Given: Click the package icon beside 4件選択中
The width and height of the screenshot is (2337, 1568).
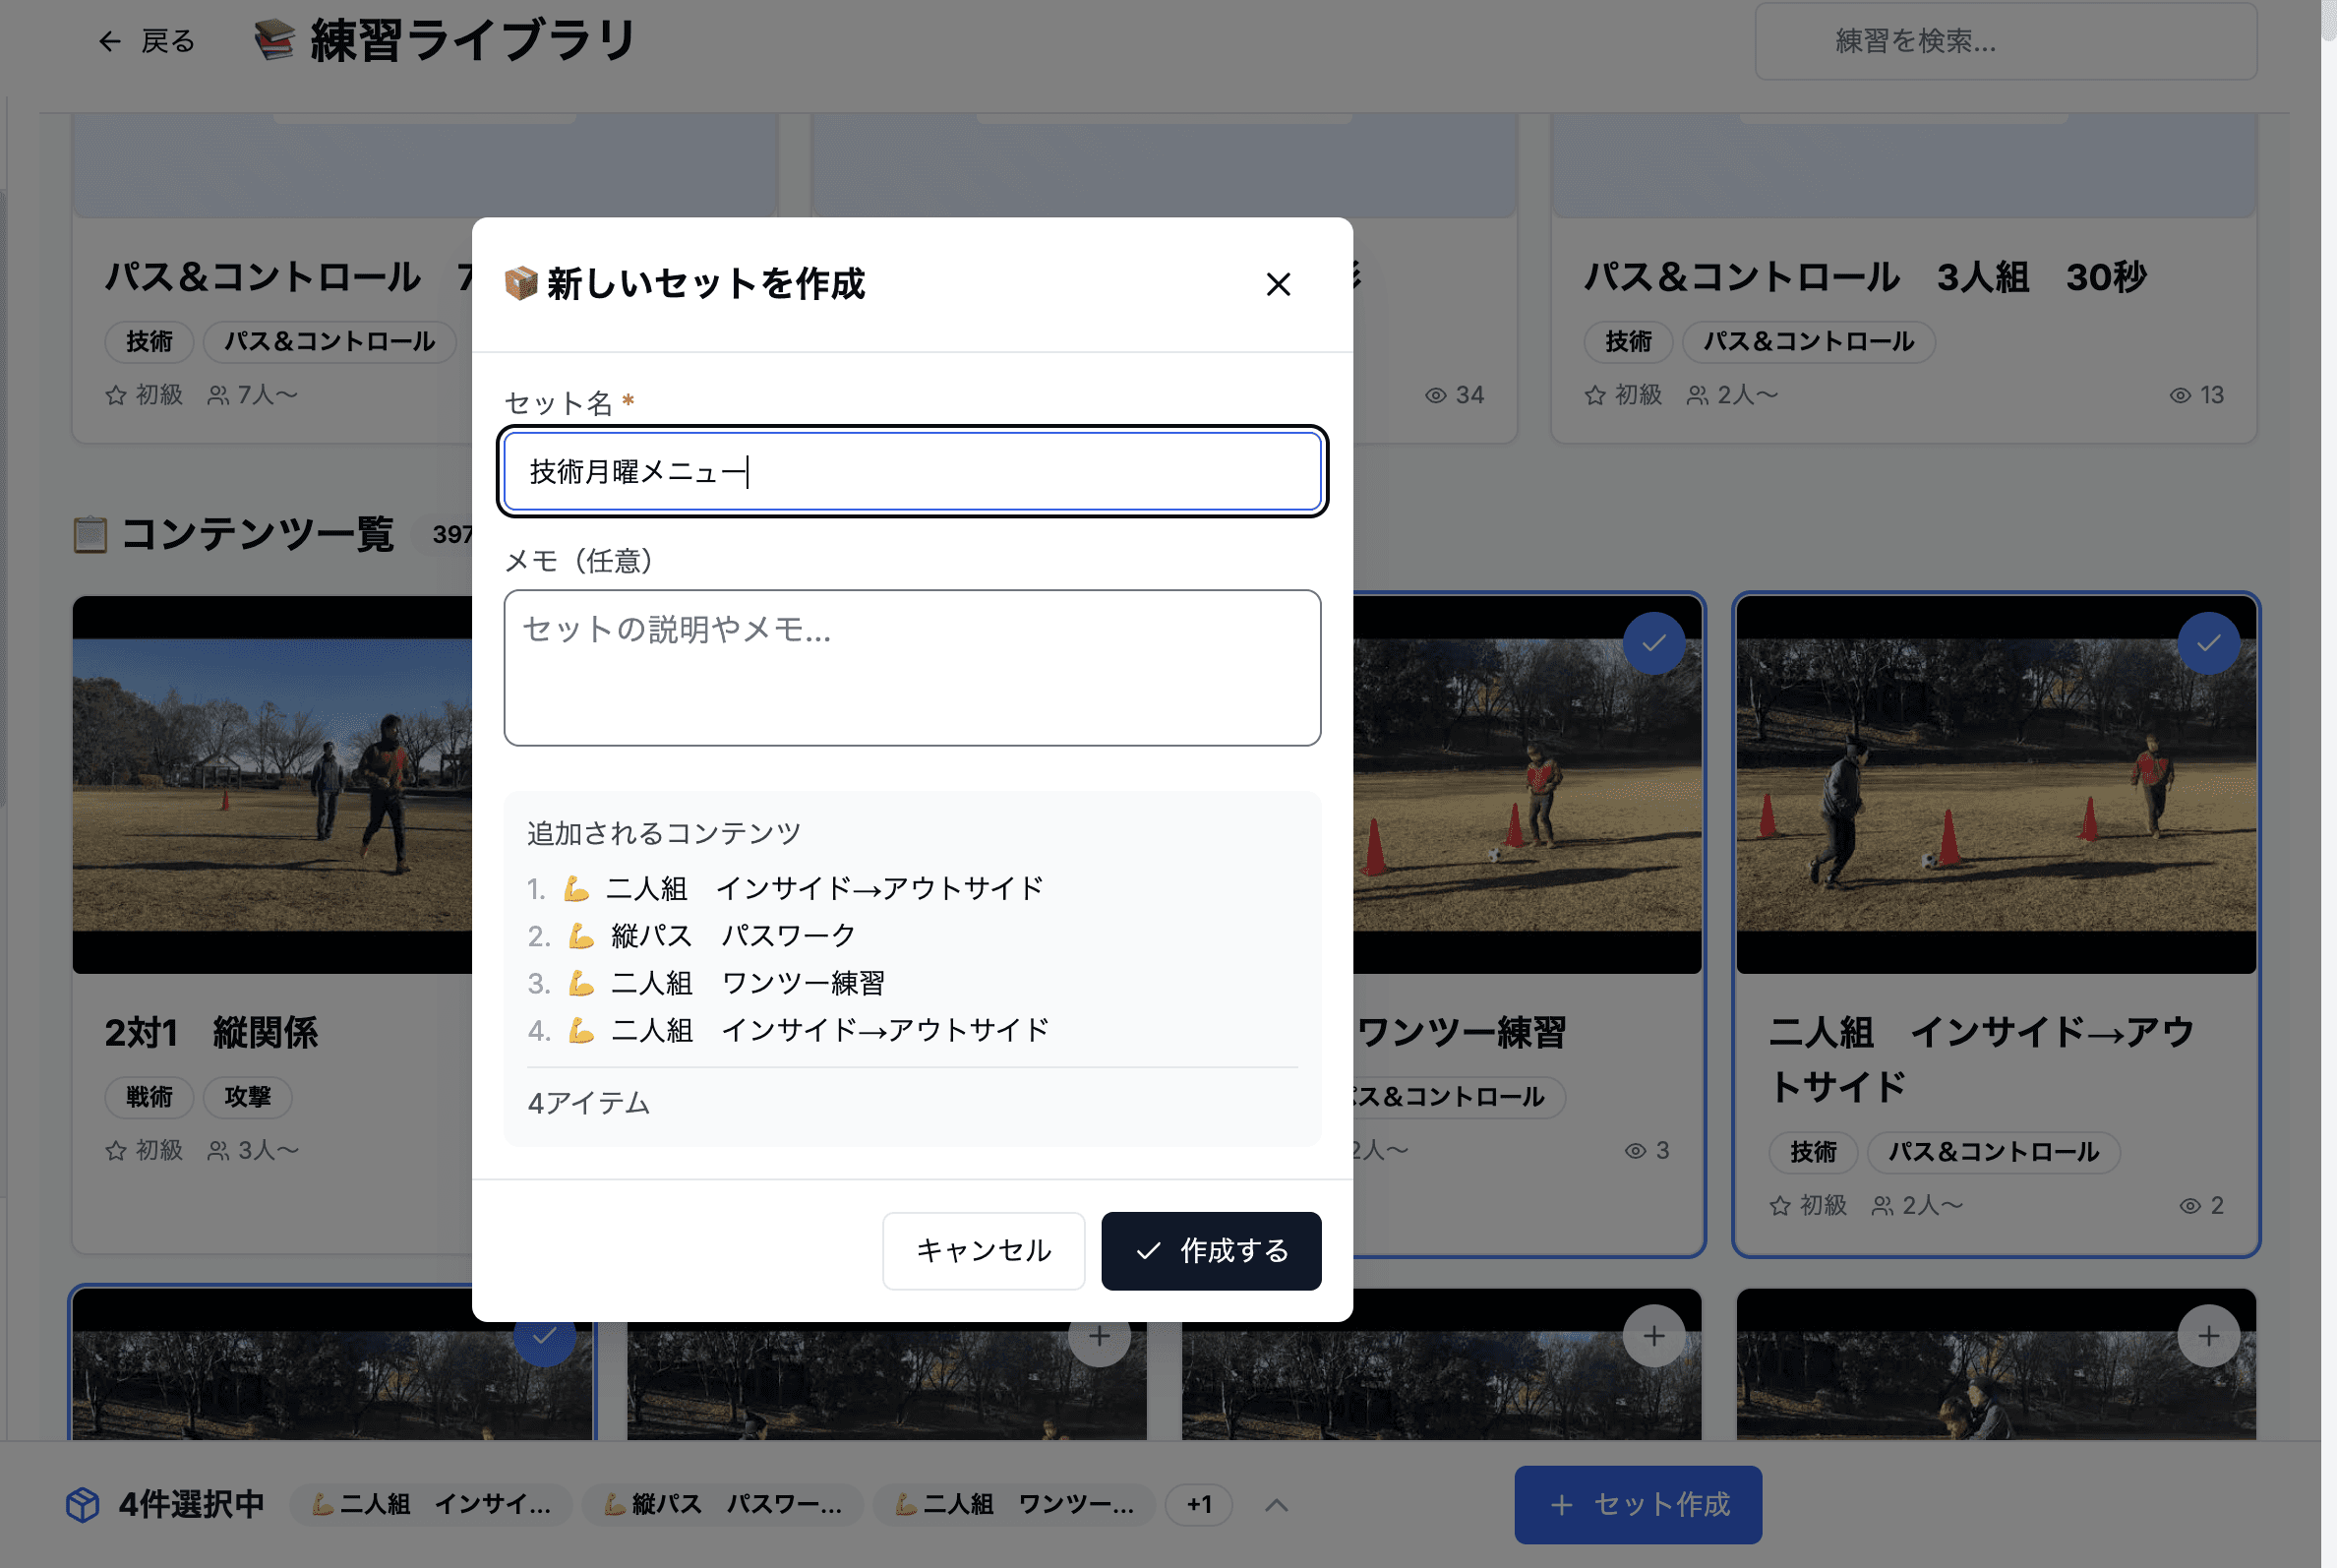Looking at the screenshot, I should click(83, 1505).
